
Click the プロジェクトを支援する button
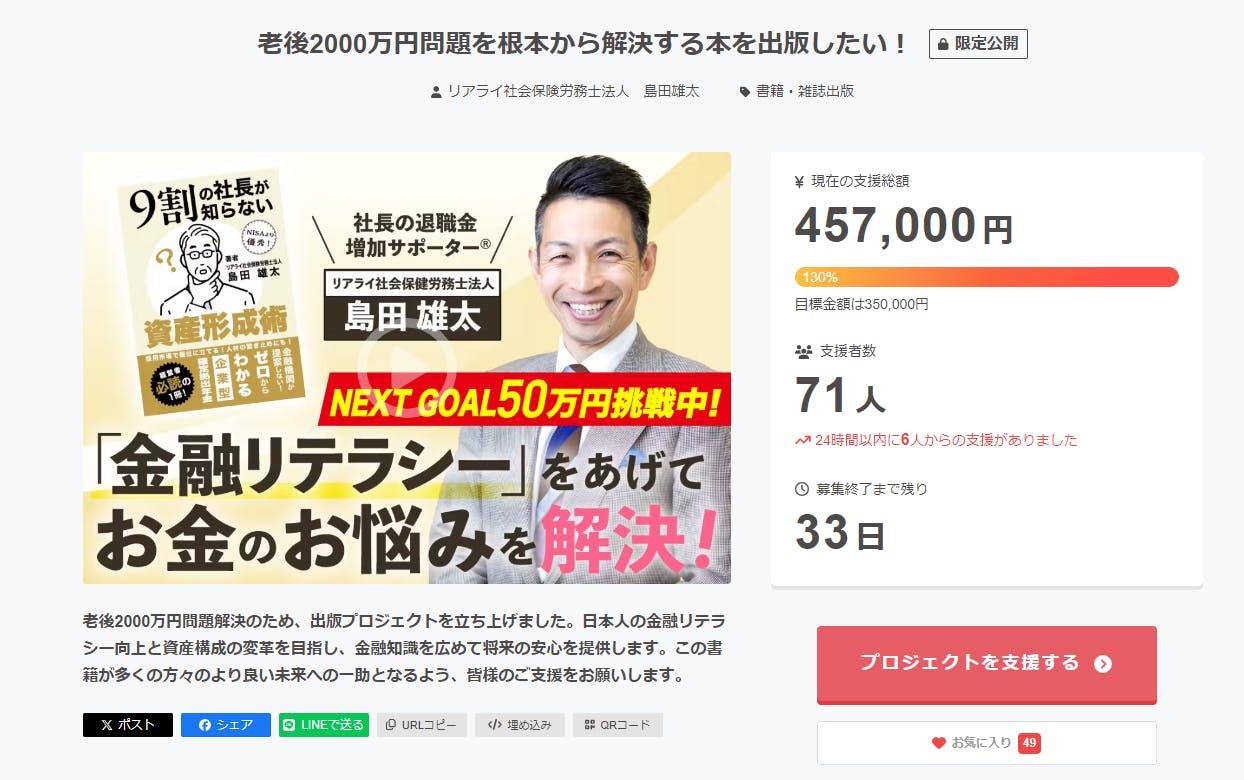point(987,664)
